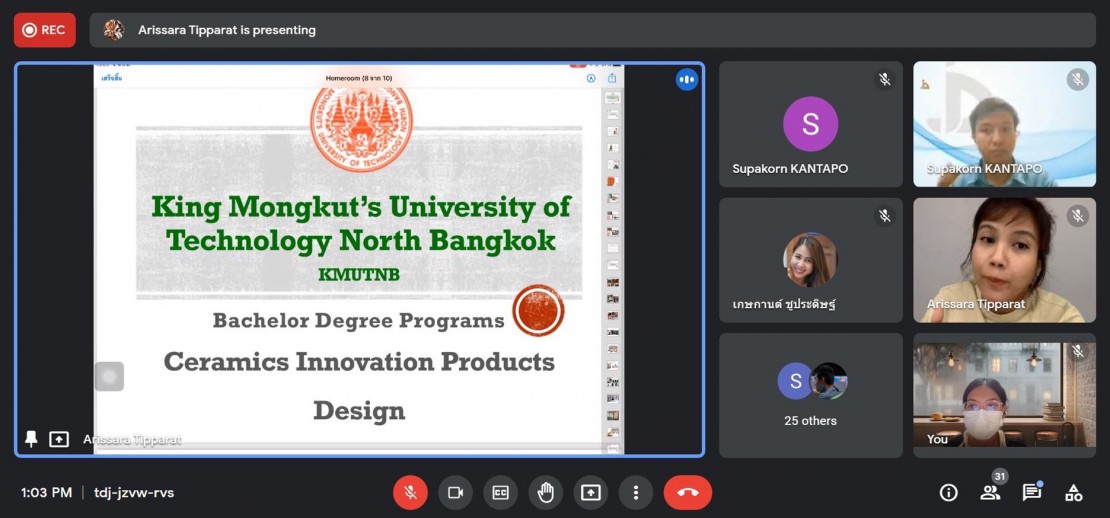Click the 'Homeroom (8 จาก 10)' document title
Viewport: 1110px width, 518px height.
359,78
